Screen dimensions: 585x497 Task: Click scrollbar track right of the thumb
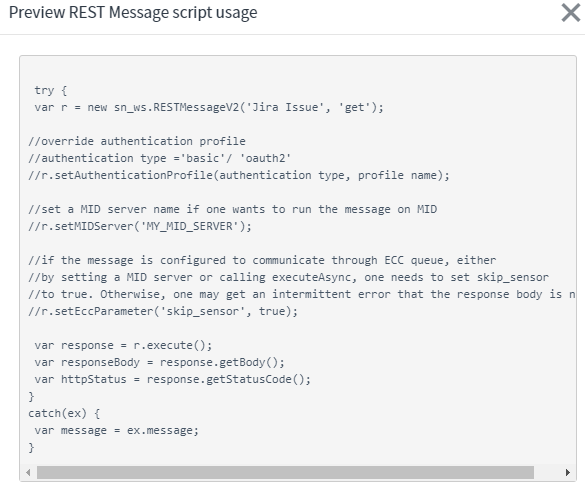[547, 472]
